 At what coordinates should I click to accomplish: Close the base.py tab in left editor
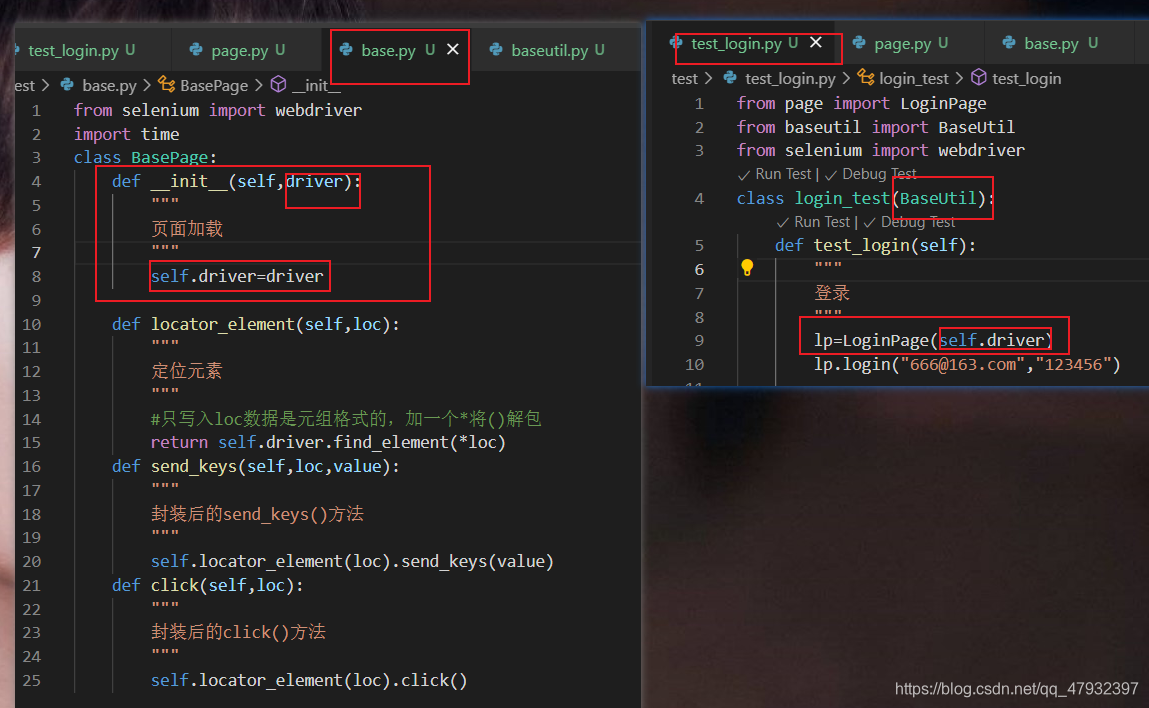point(453,49)
